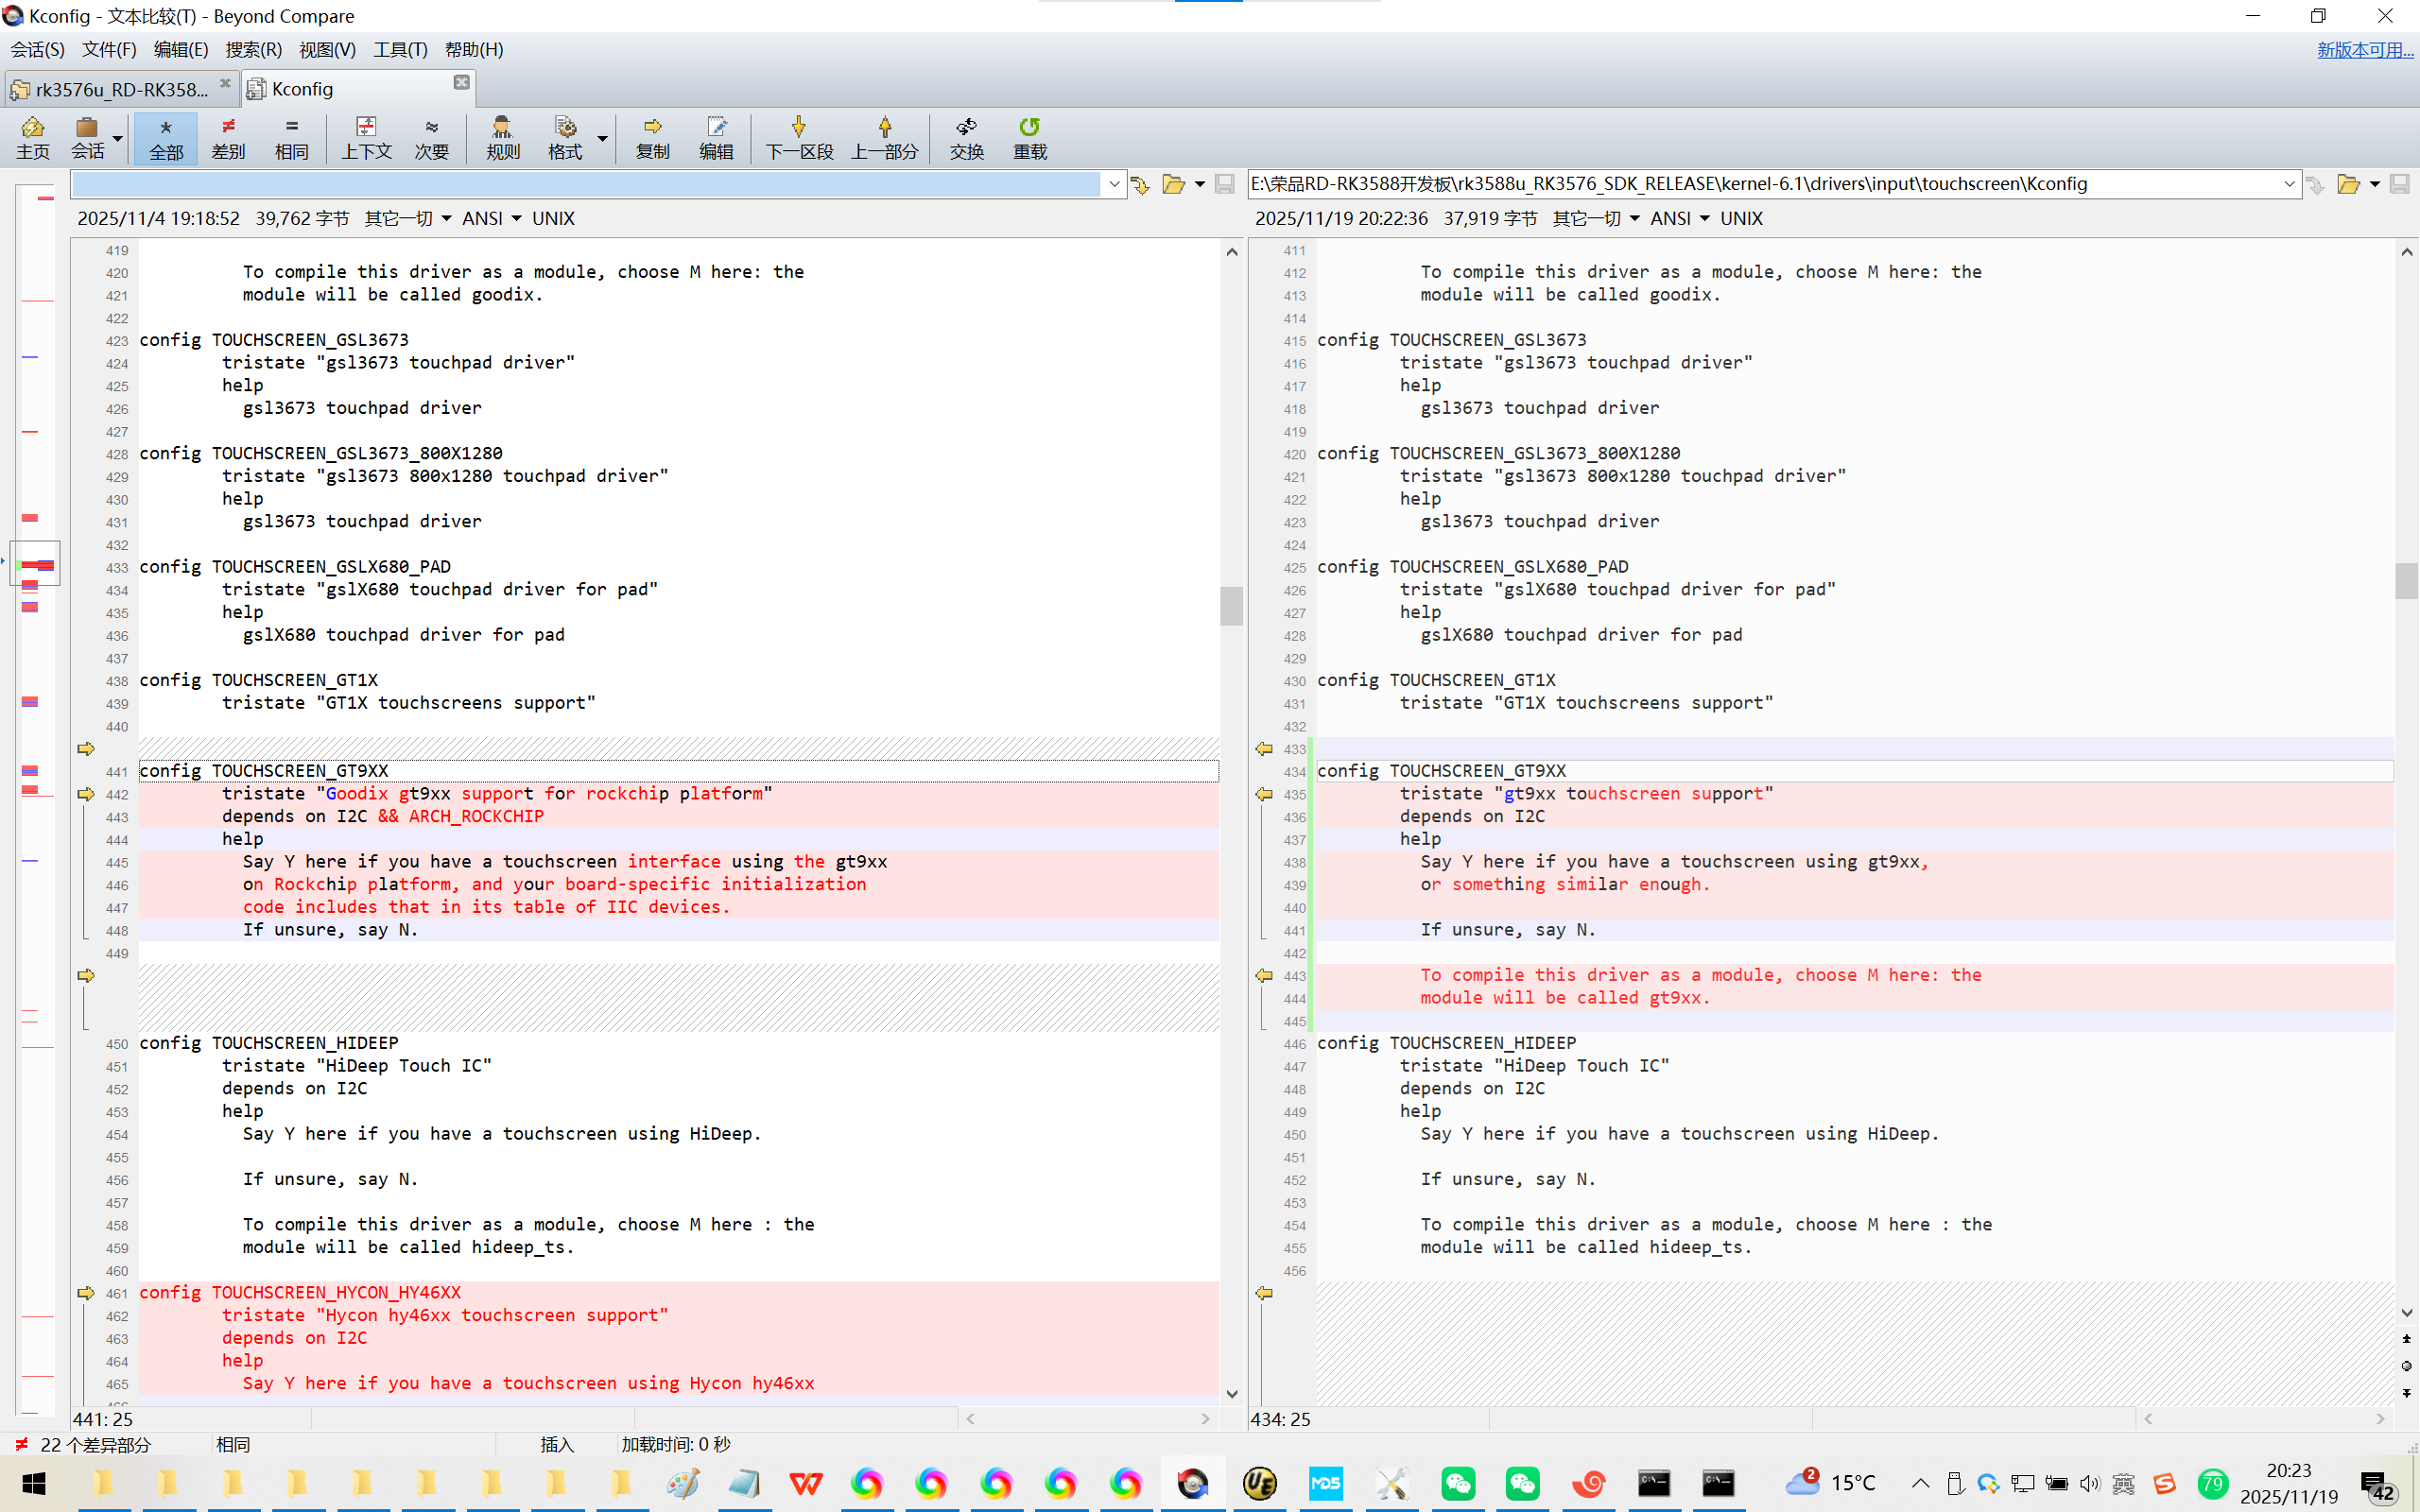Expand the left ANSI encoding dropdown
2420x1512 pixels.
tap(516, 218)
